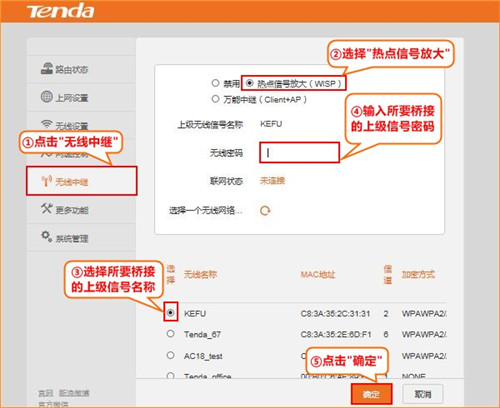Click the refresh icon to rescan wireless networks
500x408 pixels.
tap(265, 211)
